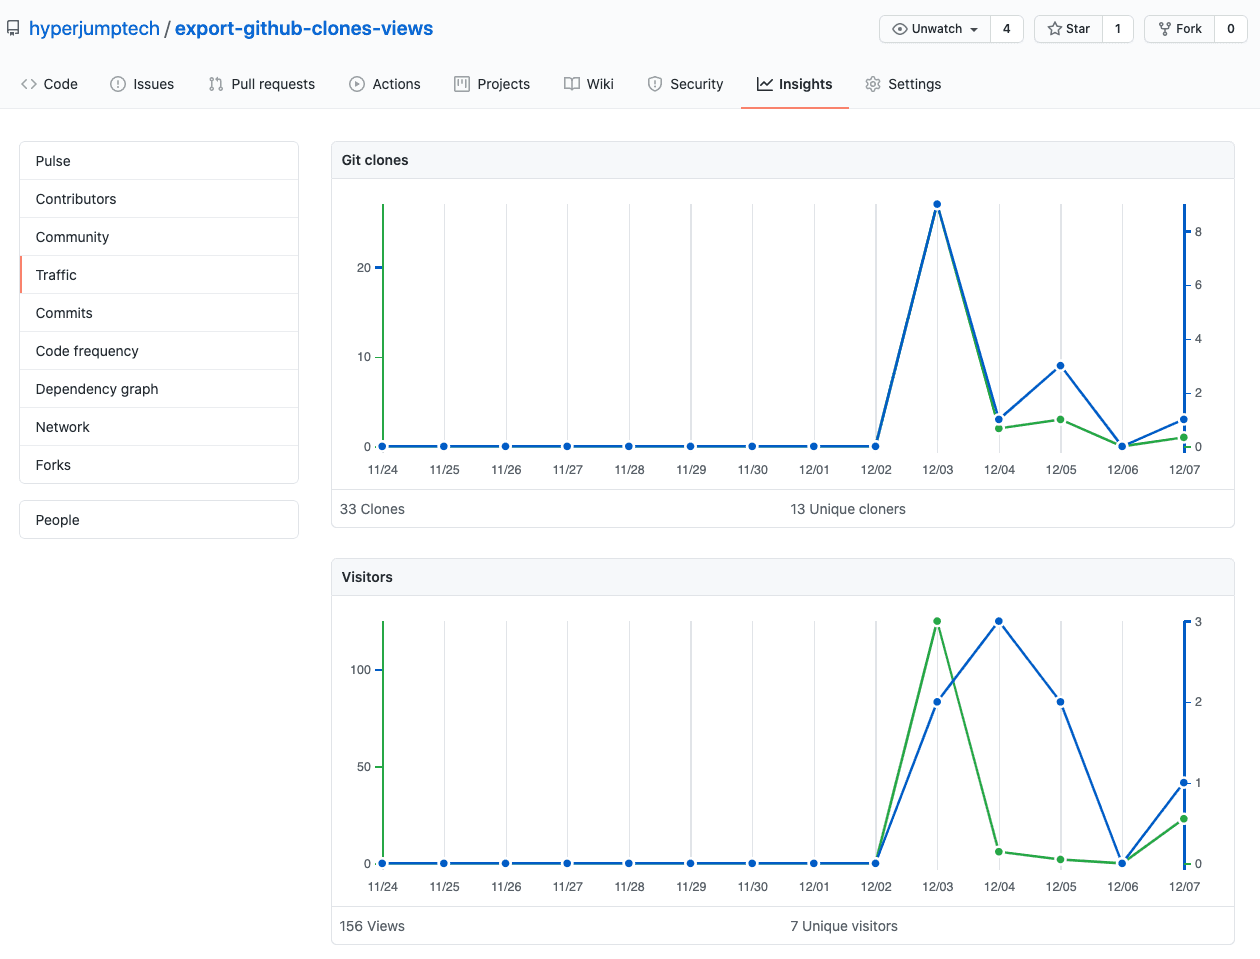The width and height of the screenshot is (1260, 959).
Task: Click the Wiki book icon
Action: [570, 84]
